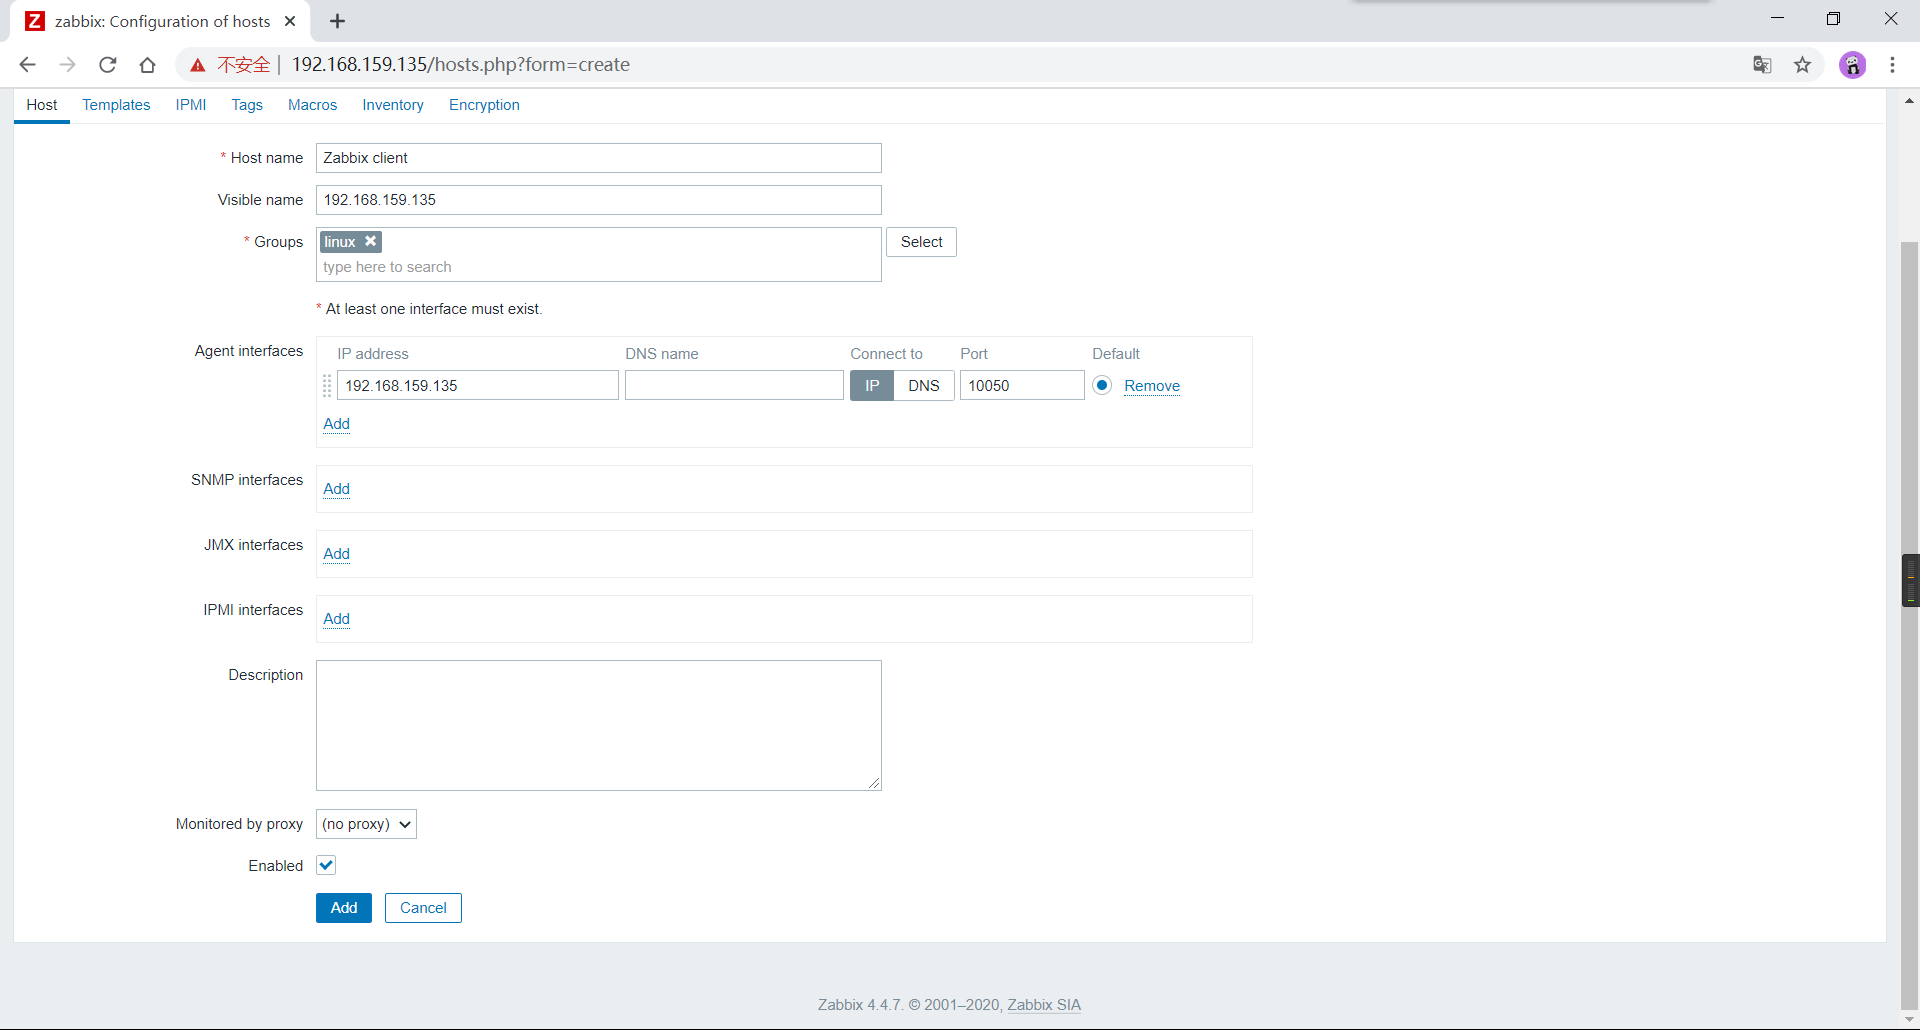This screenshot has height=1030, width=1920.
Task: Click the Host name input field
Action: 599,158
